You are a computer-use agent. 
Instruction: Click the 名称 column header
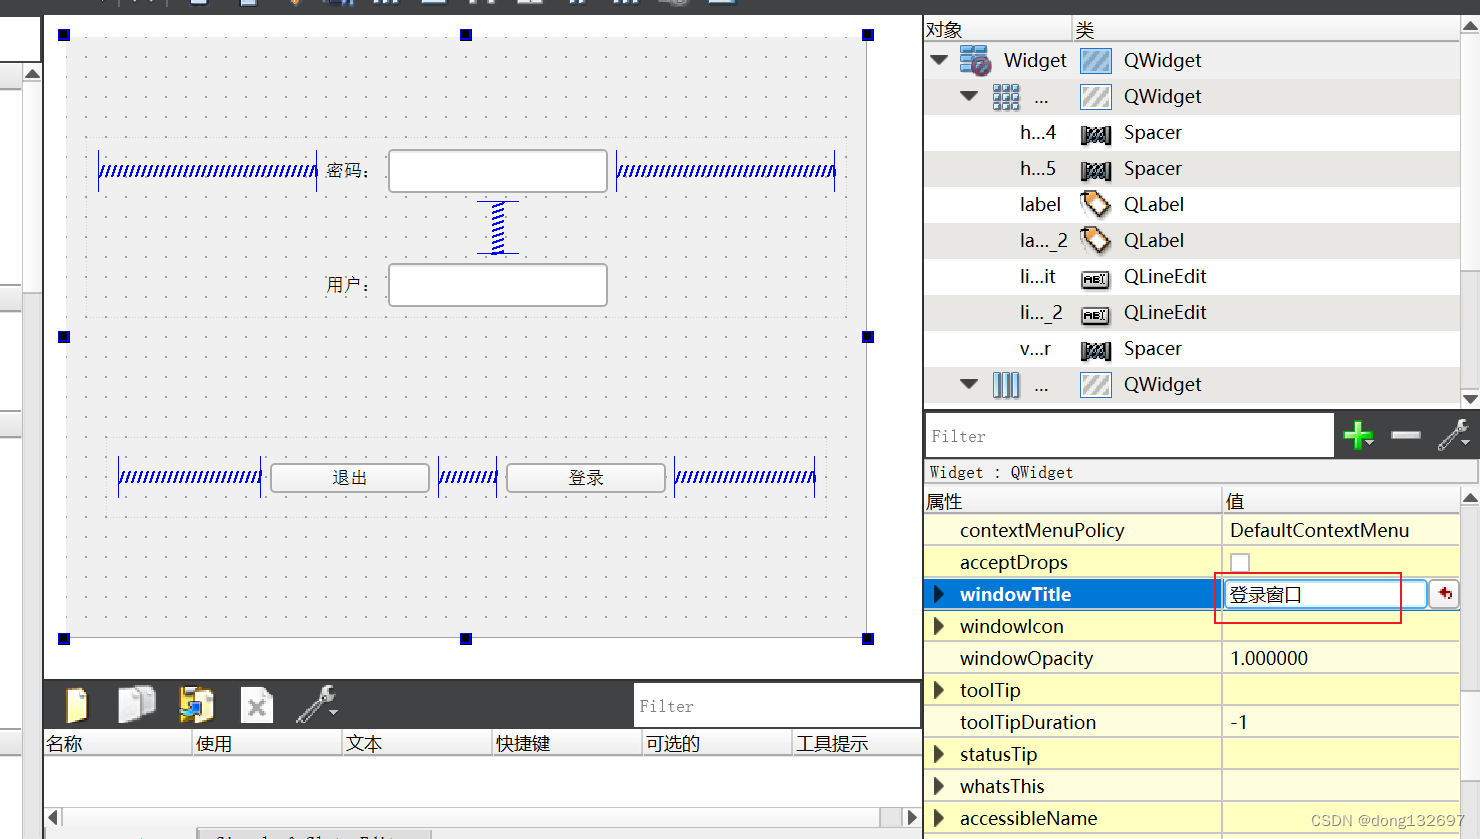click(x=118, y=743)
